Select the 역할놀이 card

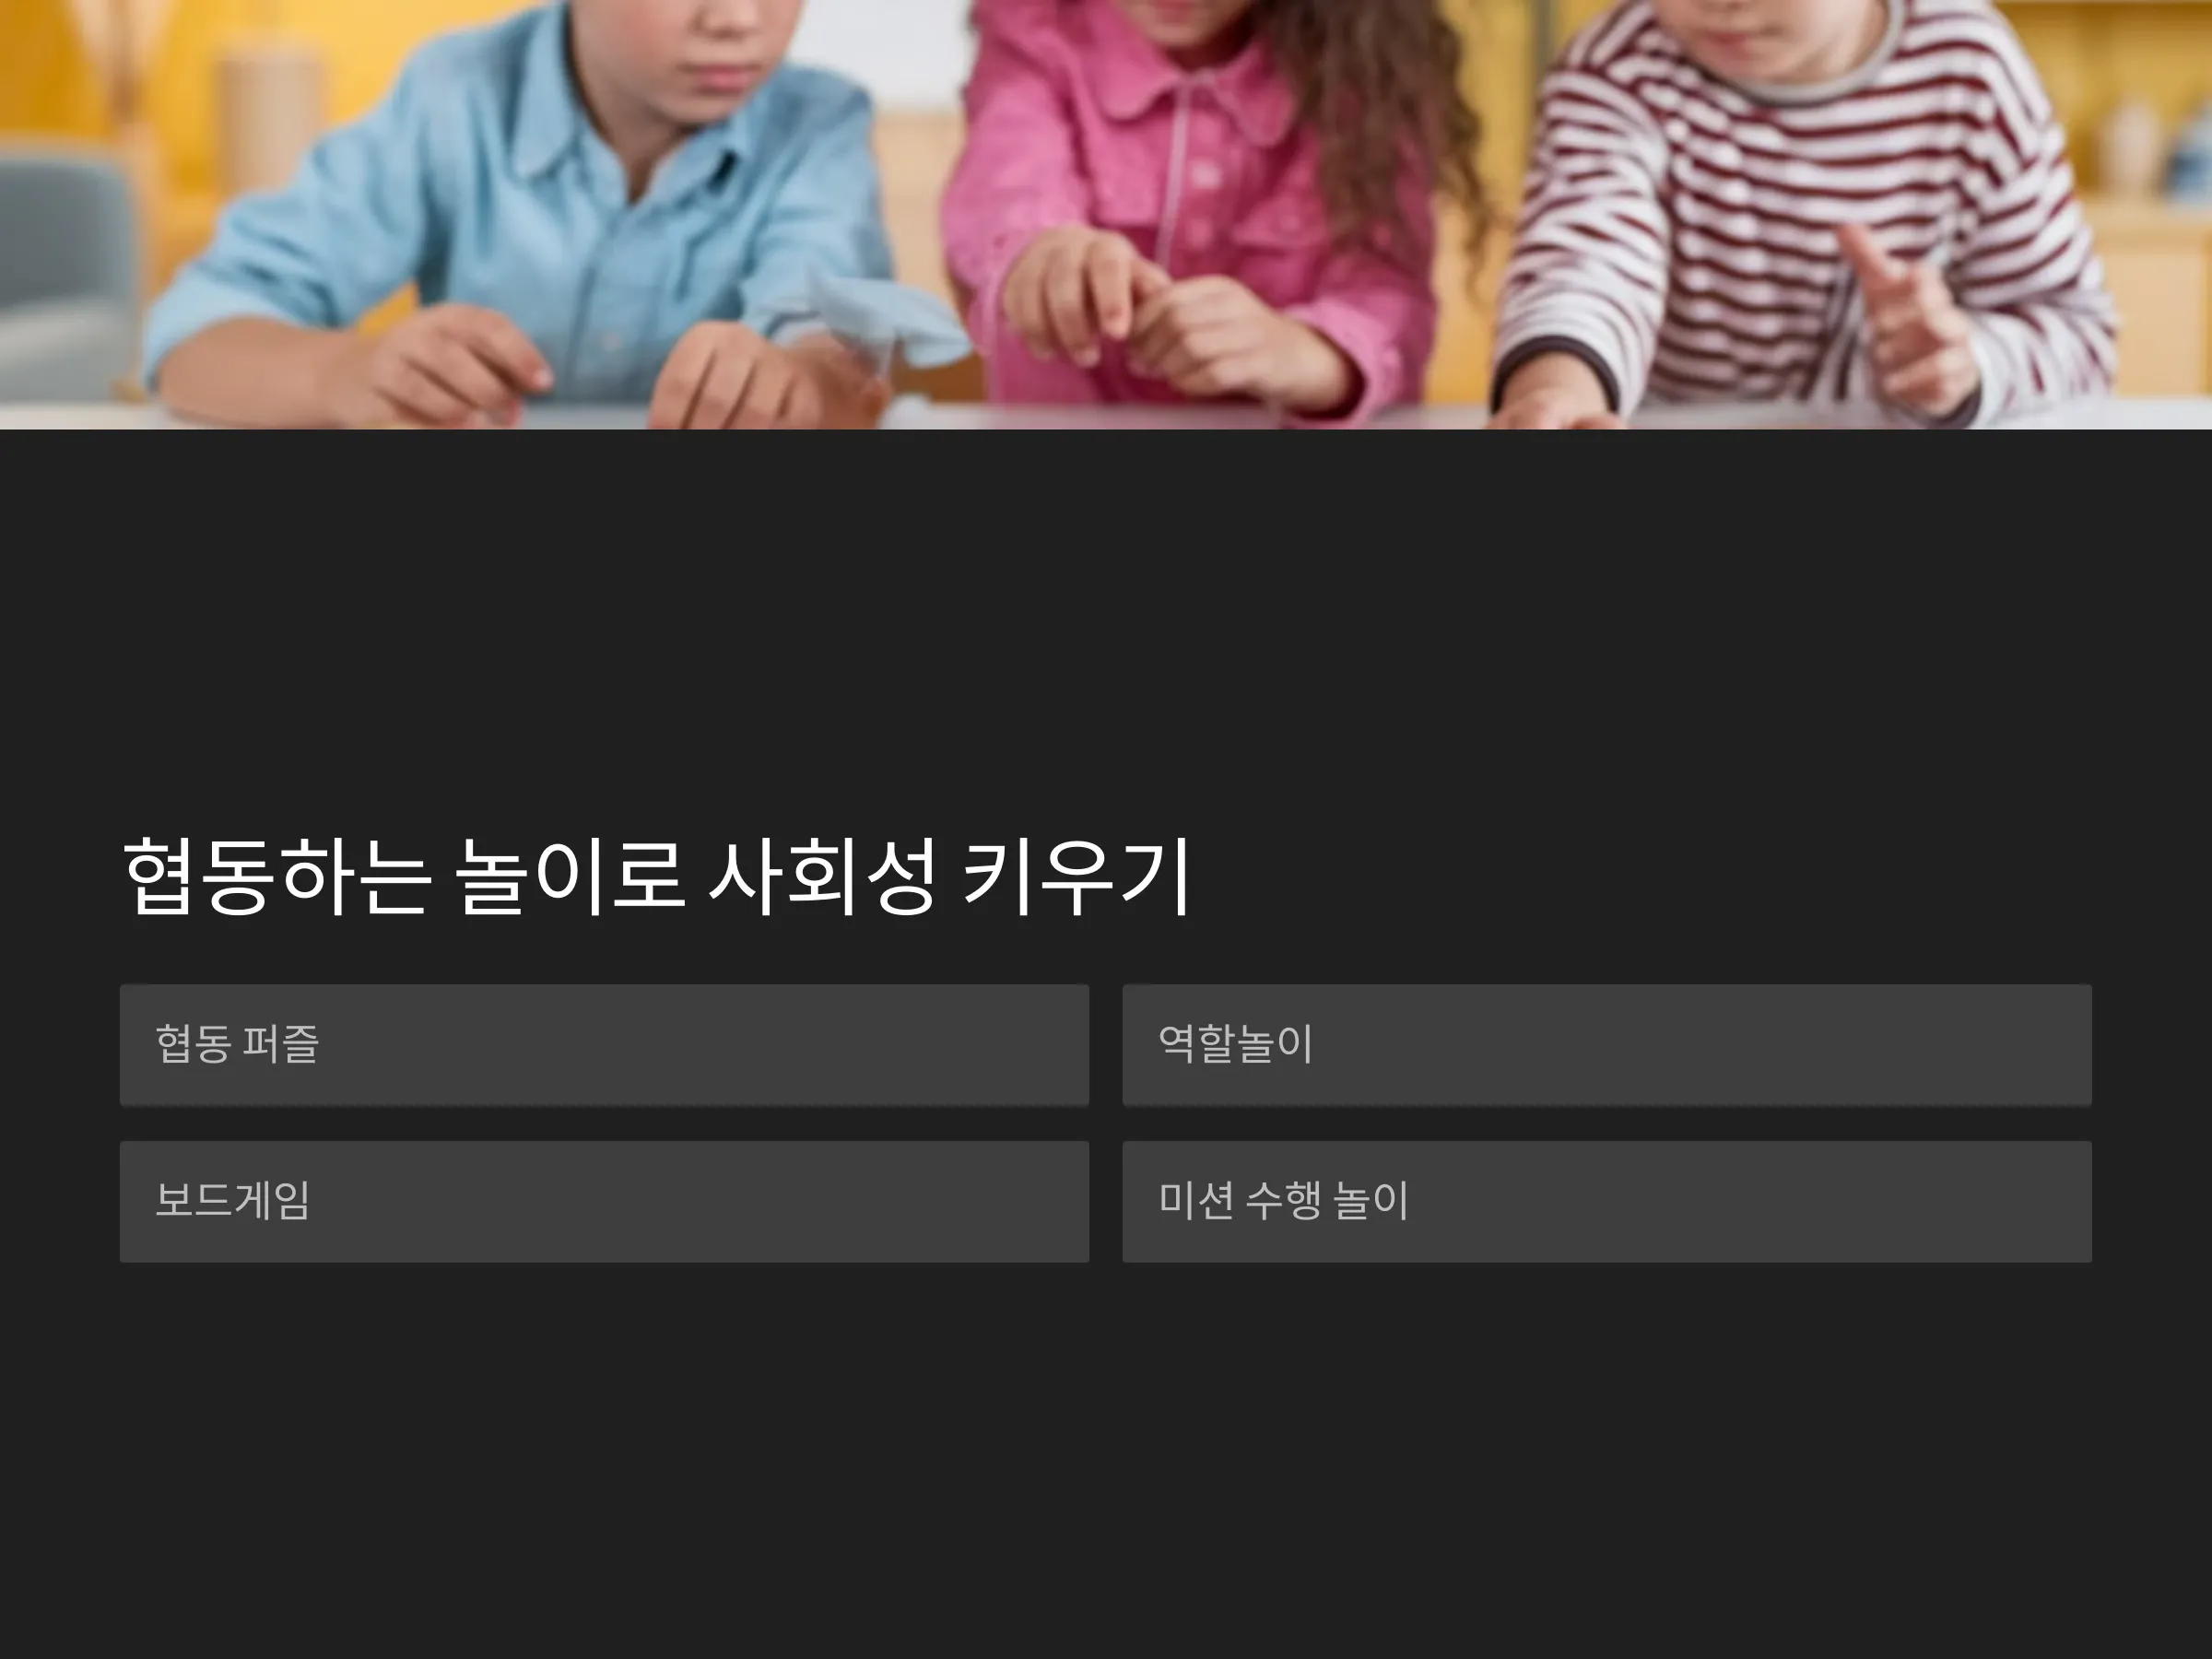point(1607,1045)
